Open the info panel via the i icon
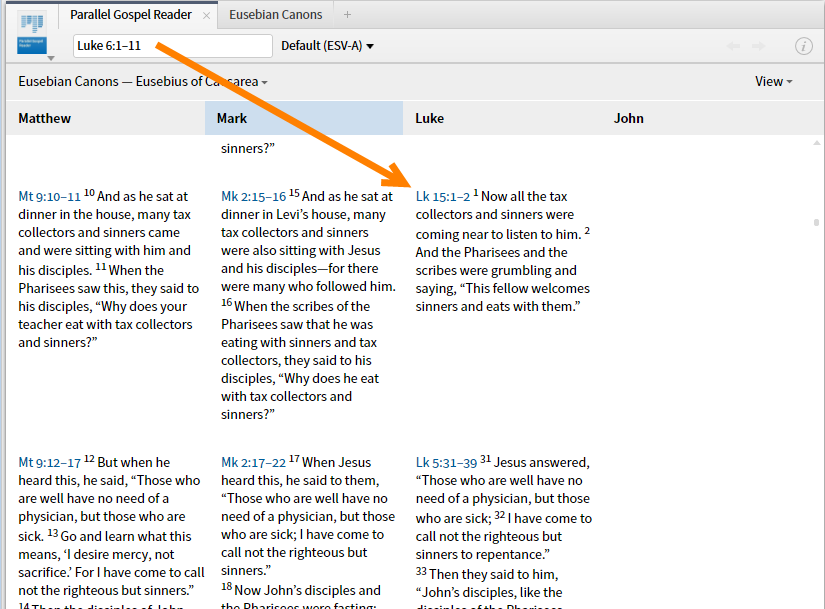825x609 pixels. pyautogui.click(x=806, y=45)
